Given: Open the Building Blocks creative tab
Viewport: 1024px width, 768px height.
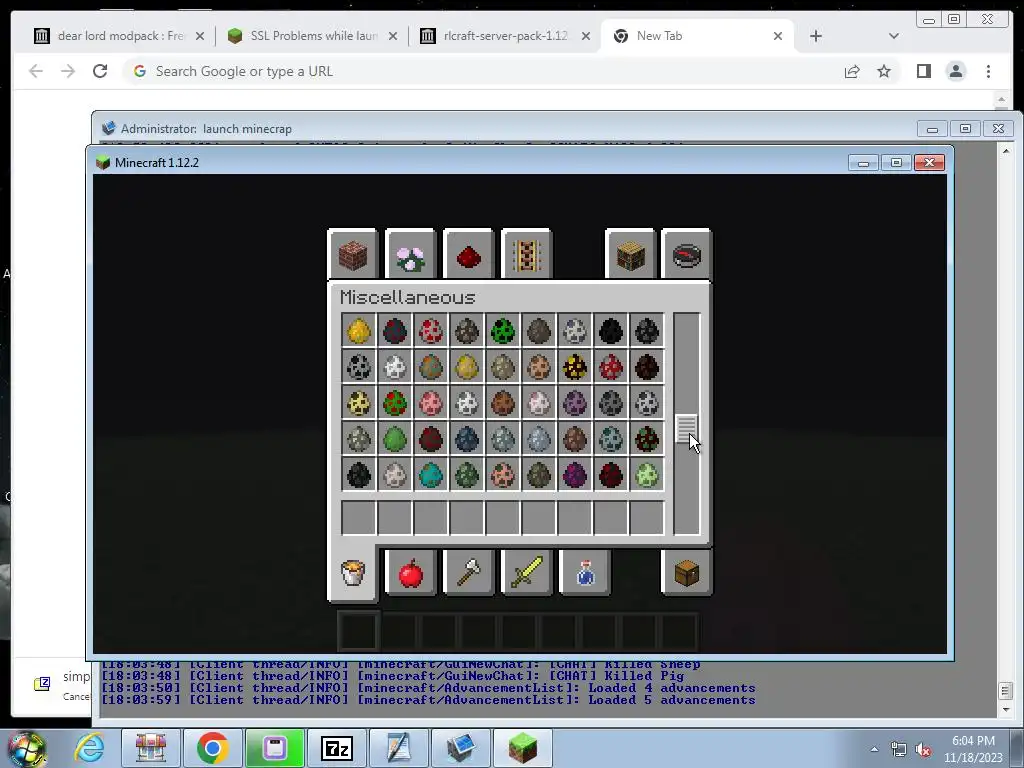Looking at the screenshot, I should point(353,254).
